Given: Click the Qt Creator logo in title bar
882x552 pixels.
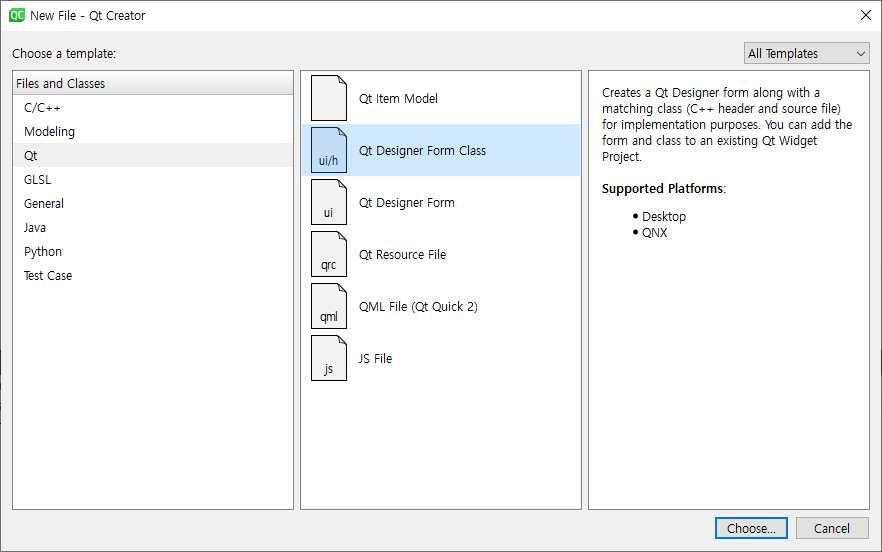Looking at the screenshot, I should (17, 15).
